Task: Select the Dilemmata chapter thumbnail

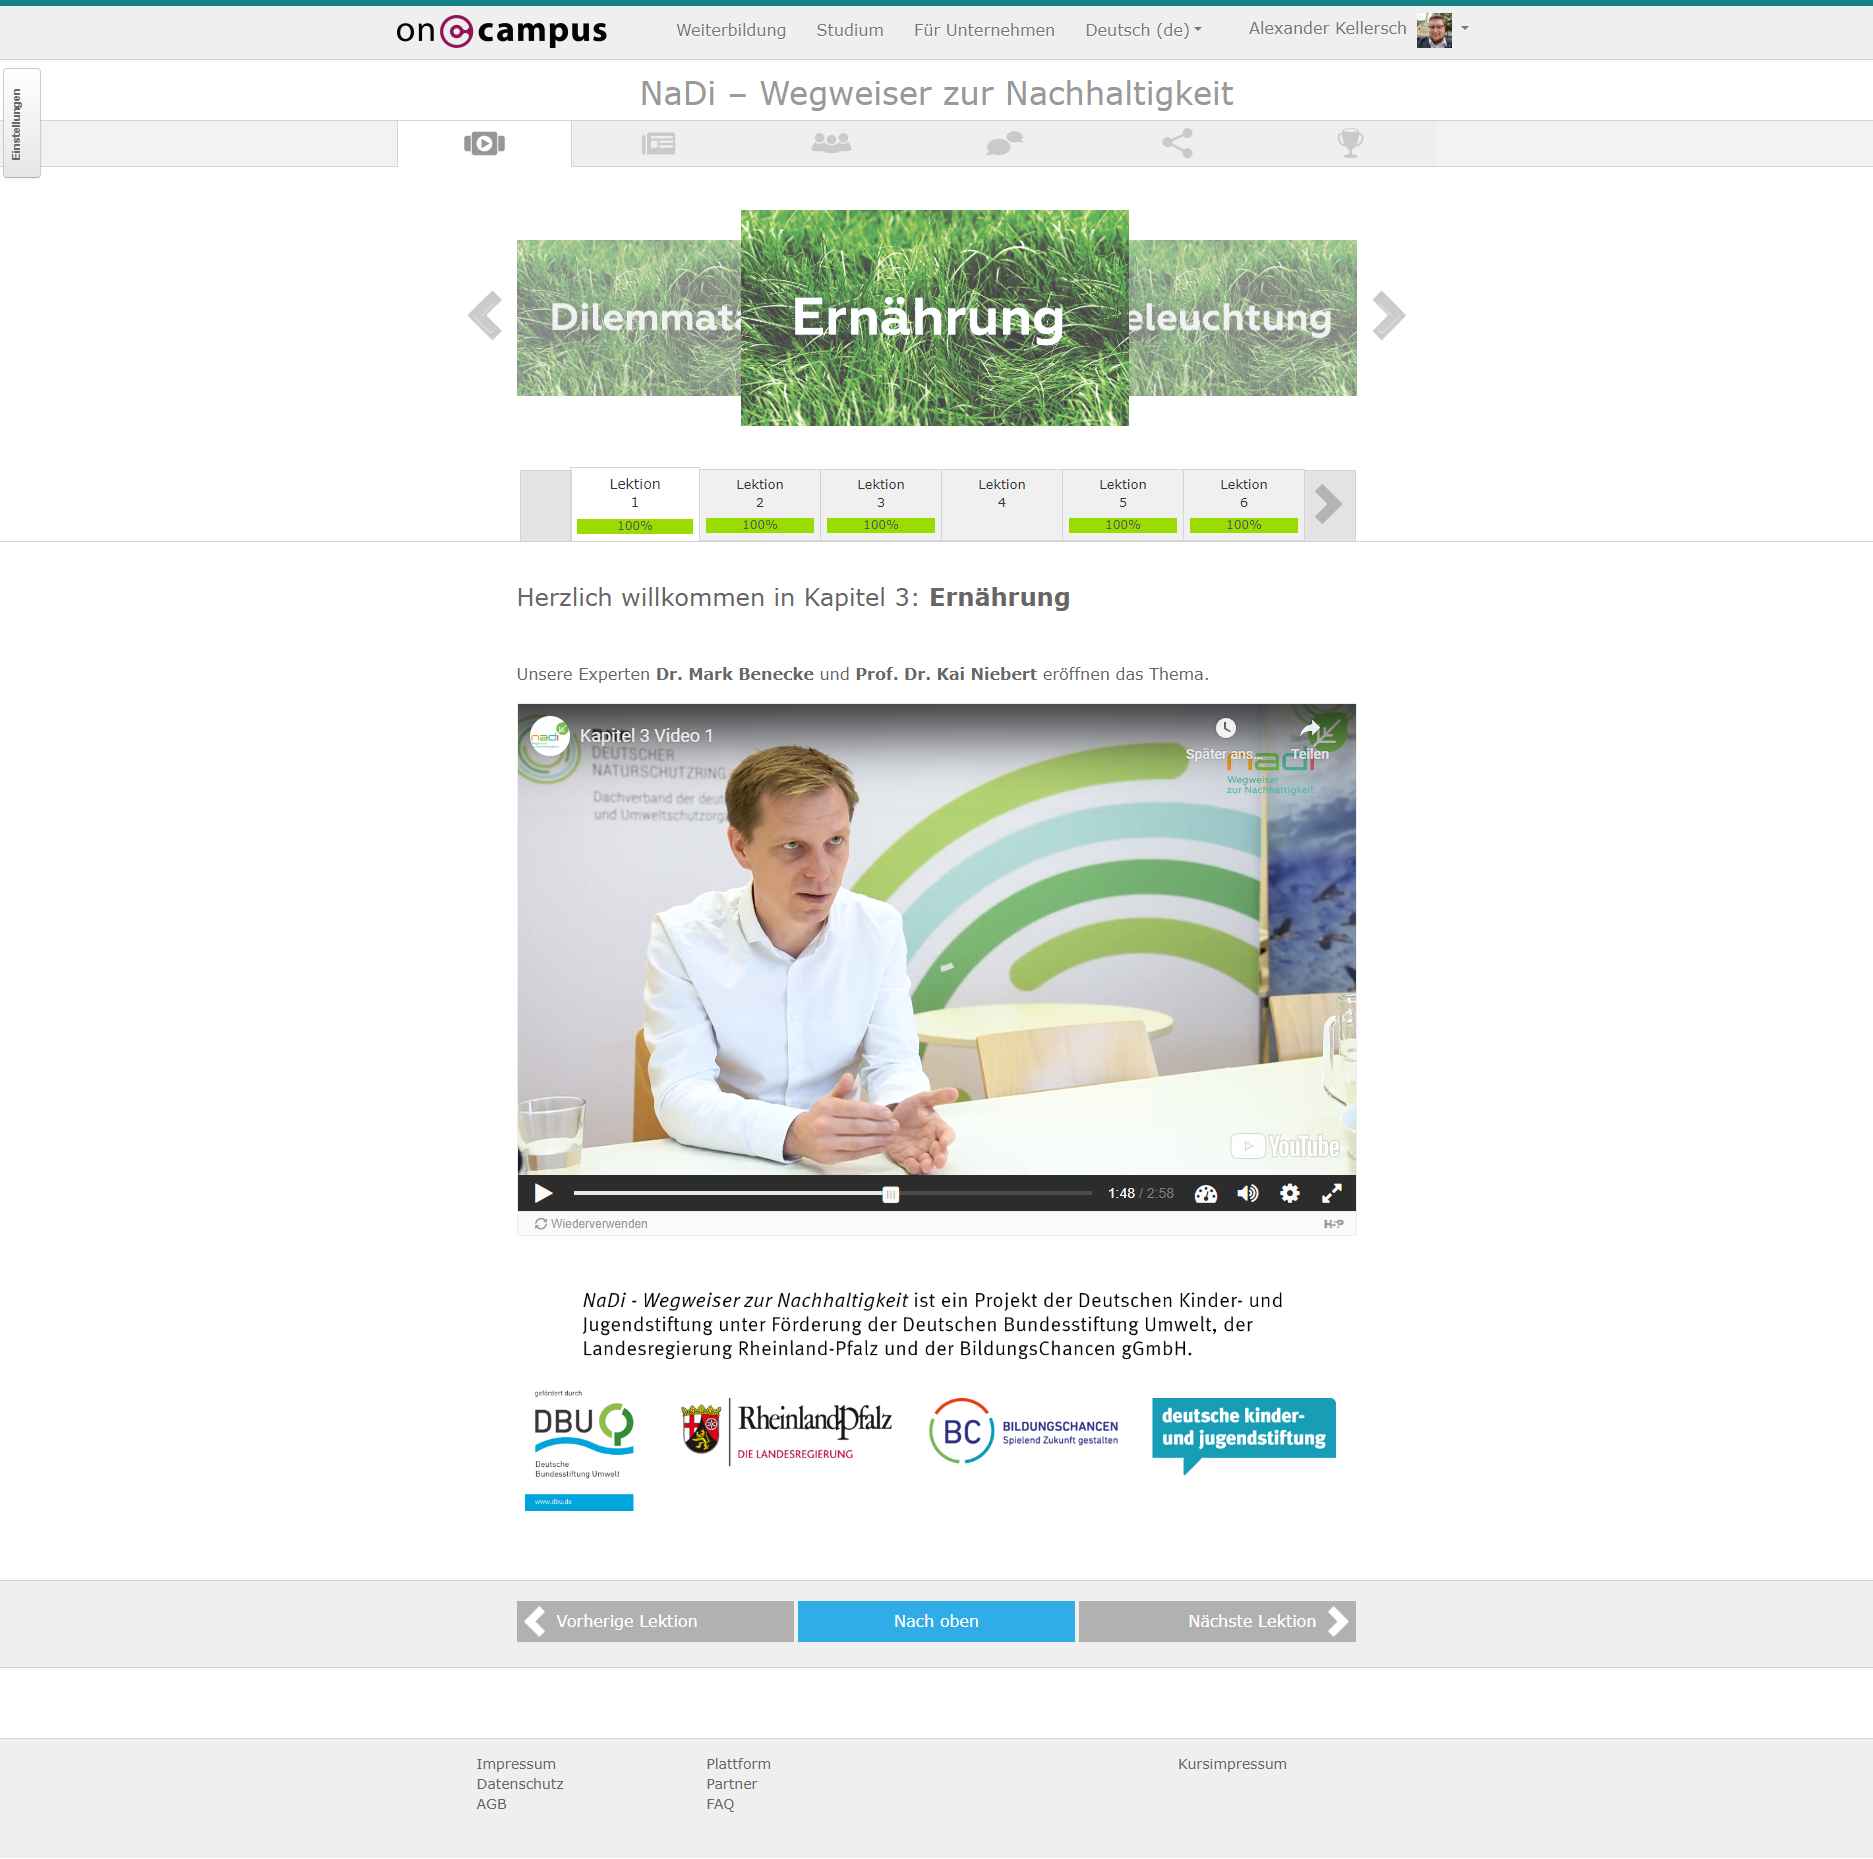Action: (x=628, y=318)
